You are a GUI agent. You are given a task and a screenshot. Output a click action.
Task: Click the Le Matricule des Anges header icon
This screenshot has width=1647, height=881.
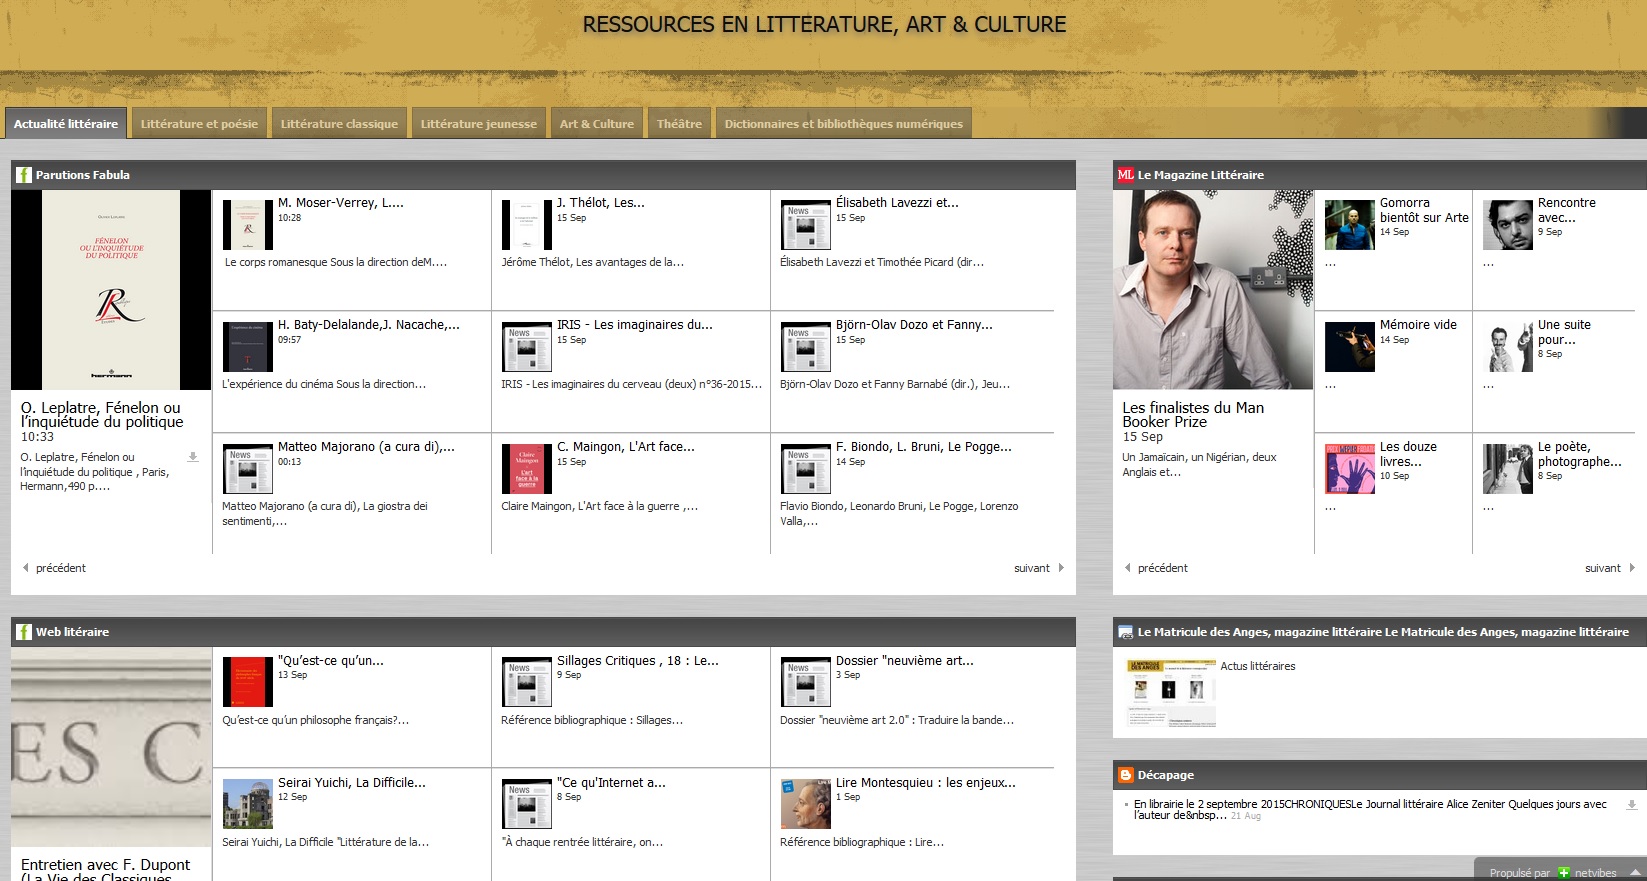[1126, 632]
